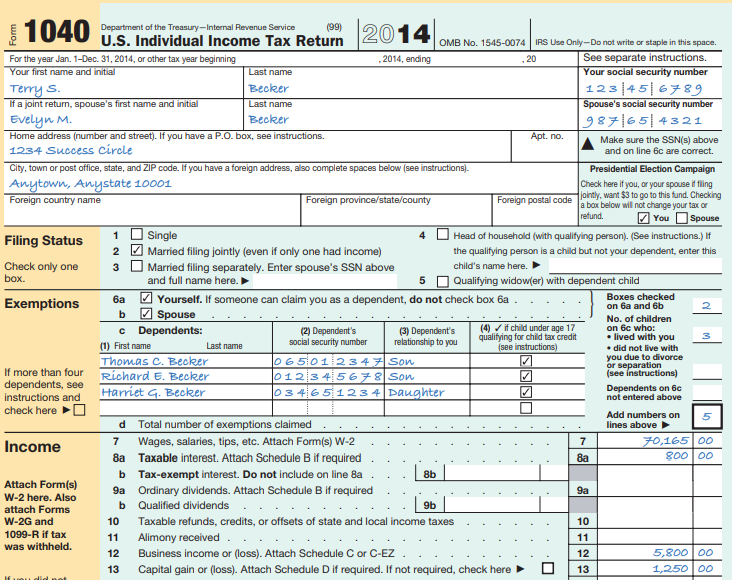Screen dimensions: 732x580
Task: Check the empty fourth dependent credit box
Action: coord(526,408)
